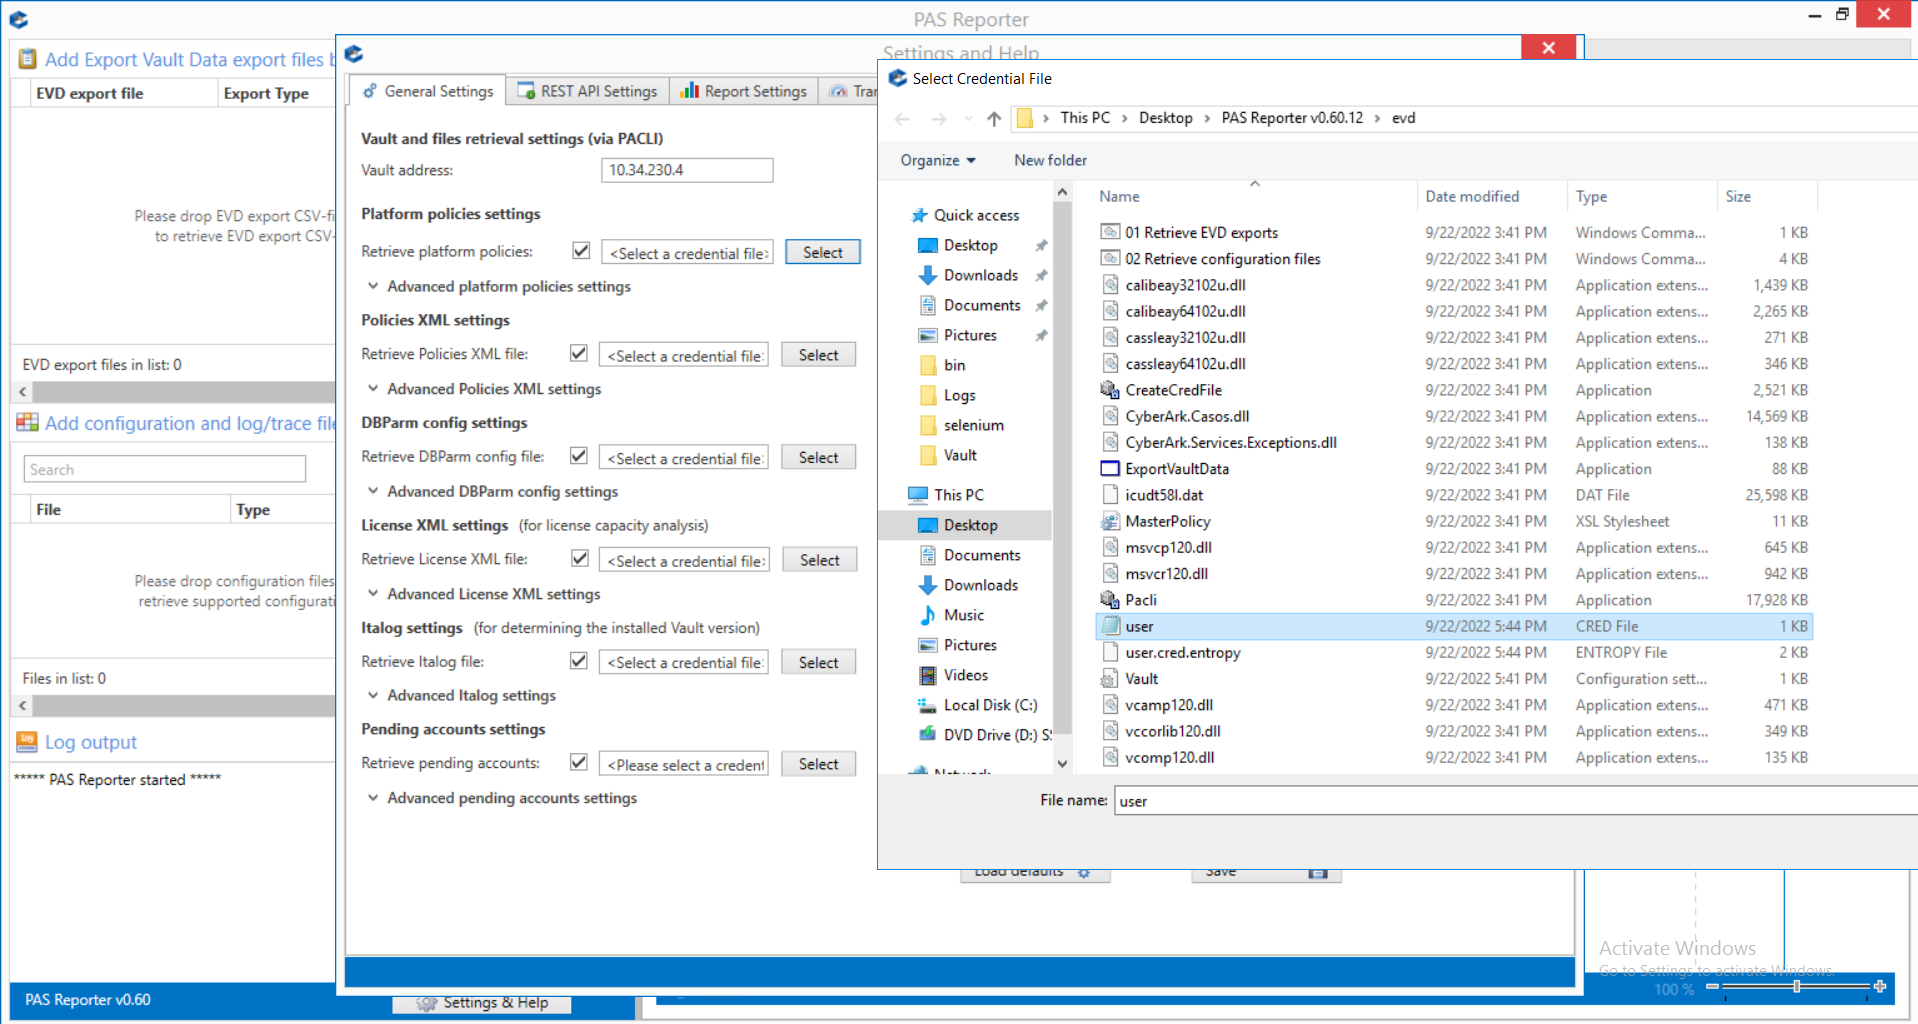Screen dimensions: 1918x1024
Task: Click Settings & Help button in PAS Reporter
Action: [x=483, y=1003]
